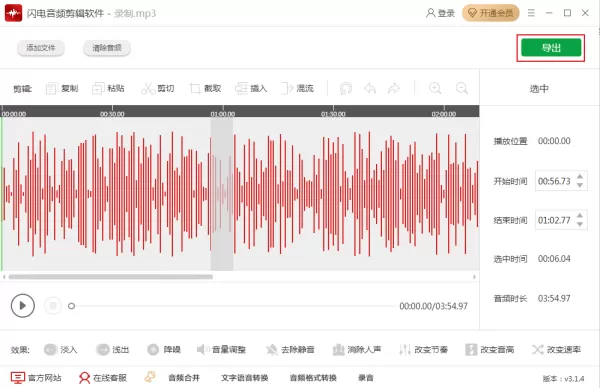Screen dimensions: 600x388
Task: Select the 粘贴 paste tool
Action: click(x=108, y=88)
